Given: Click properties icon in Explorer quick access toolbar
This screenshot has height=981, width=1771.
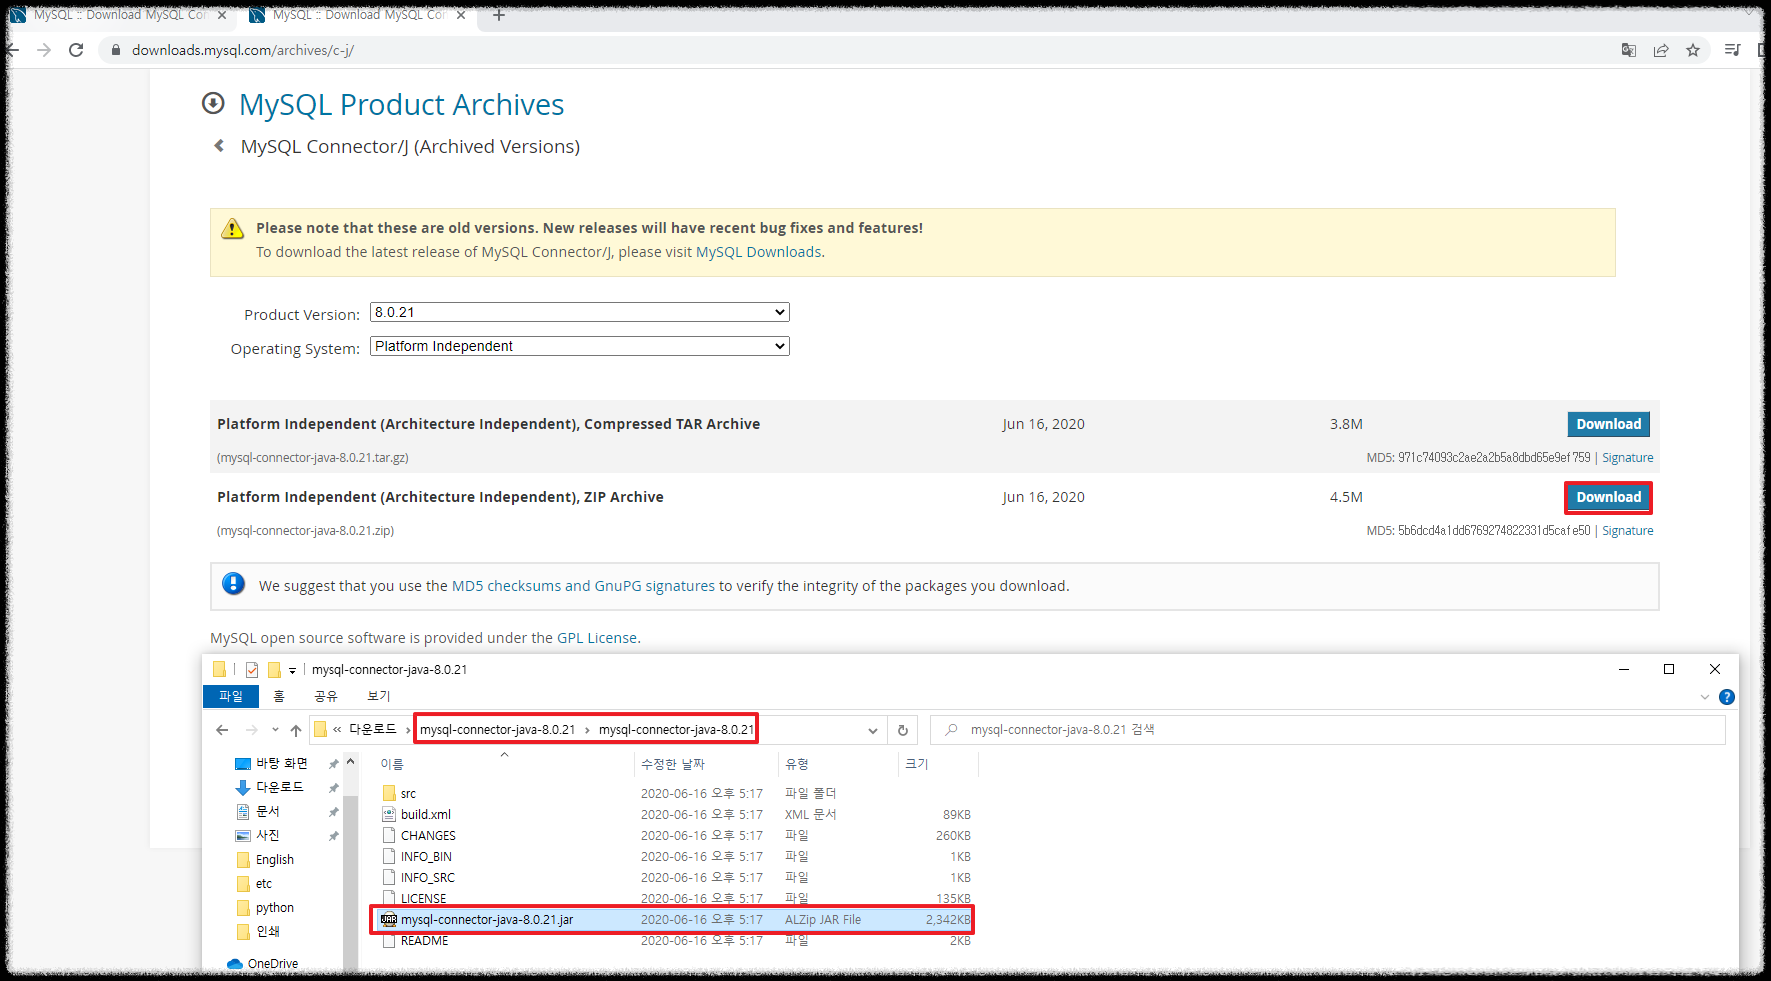Looking at the screenshot, I should [252, 670].
